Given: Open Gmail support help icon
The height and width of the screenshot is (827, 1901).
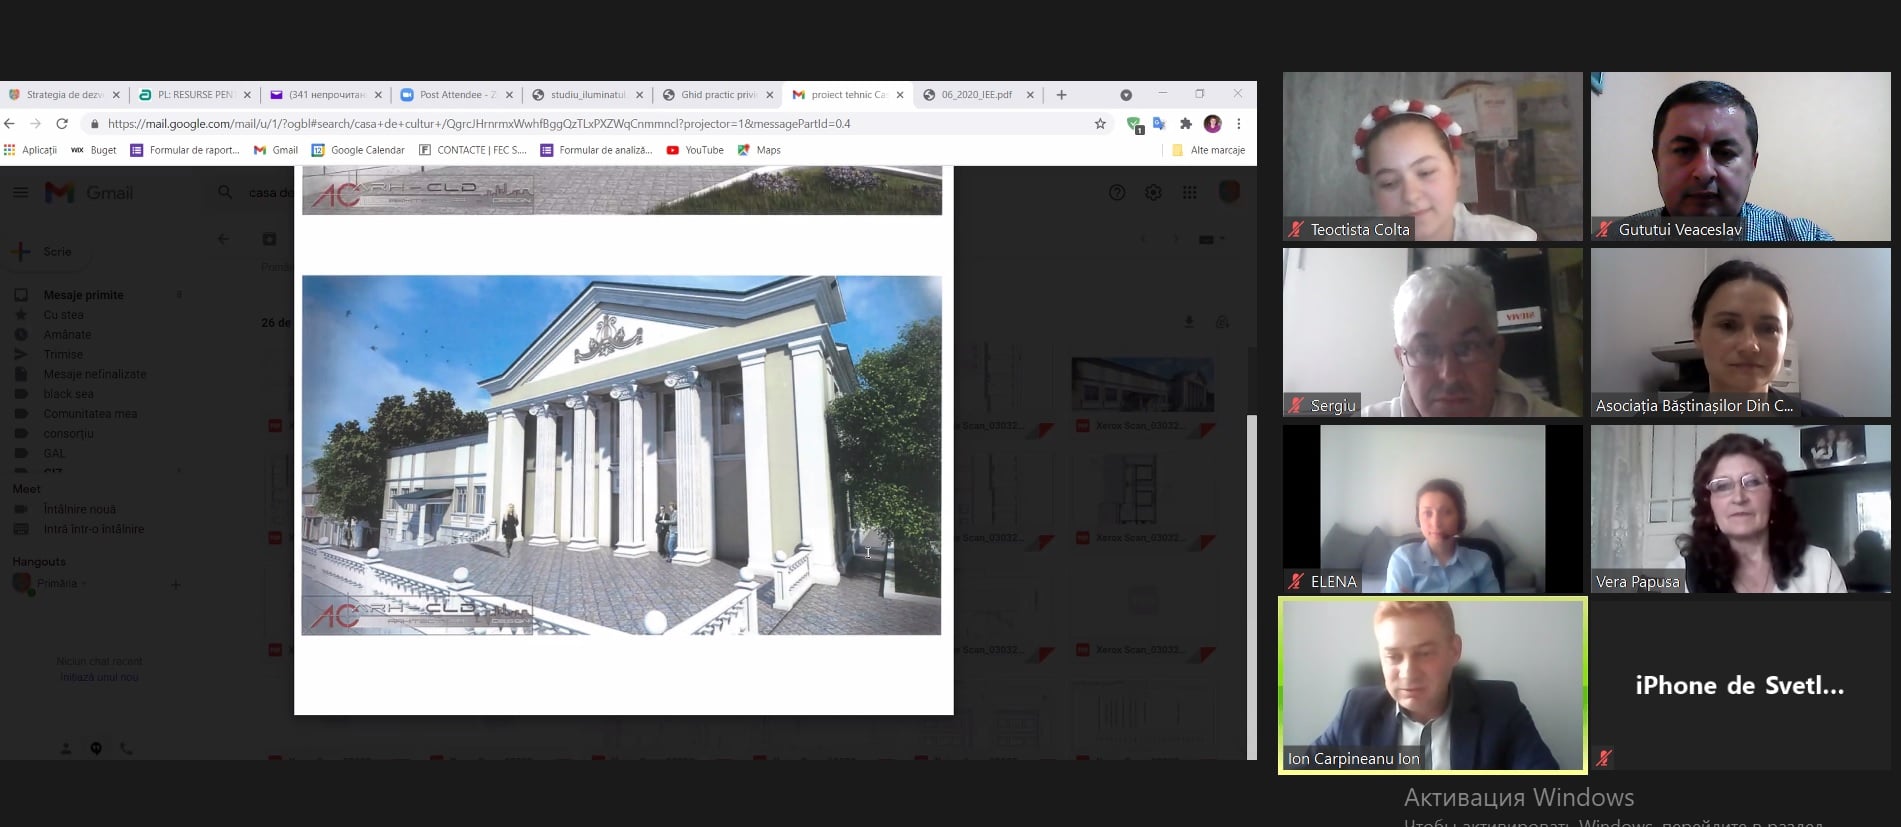Looking at the screenshot, I should [x=1117, y=192].
